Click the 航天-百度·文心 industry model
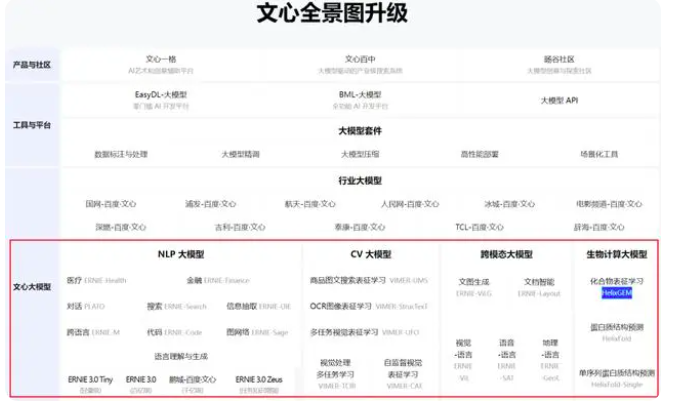 (310, 204)
